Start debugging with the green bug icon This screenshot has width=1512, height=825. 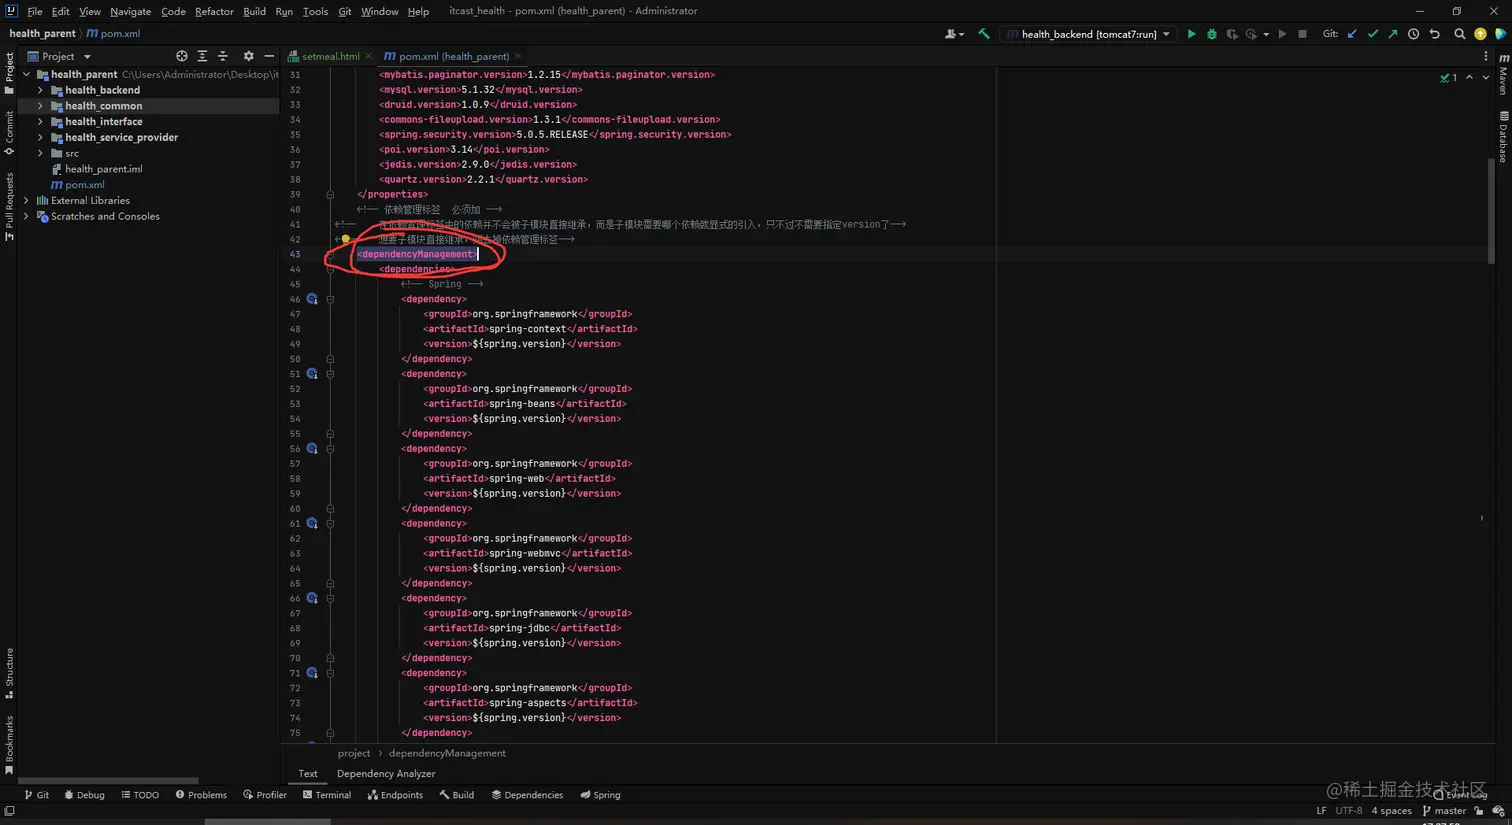1212,34
